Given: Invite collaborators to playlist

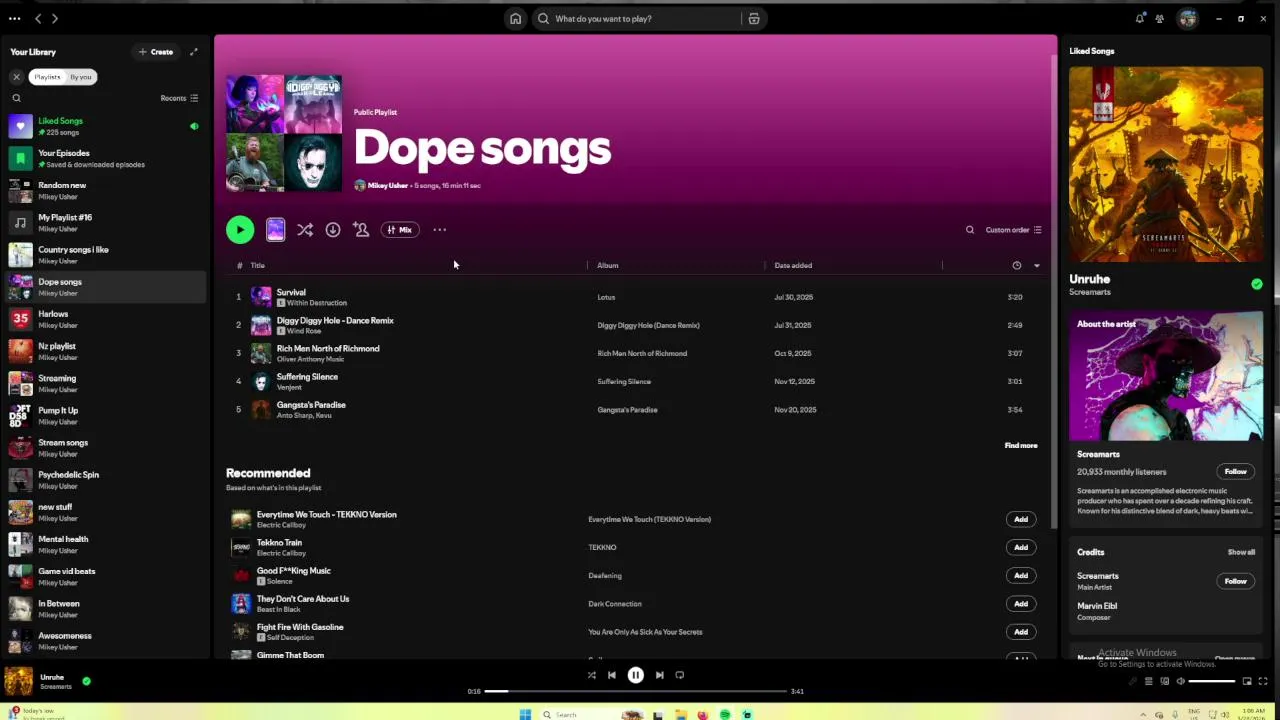Looking at the screenshot, I should pos(361,230).
